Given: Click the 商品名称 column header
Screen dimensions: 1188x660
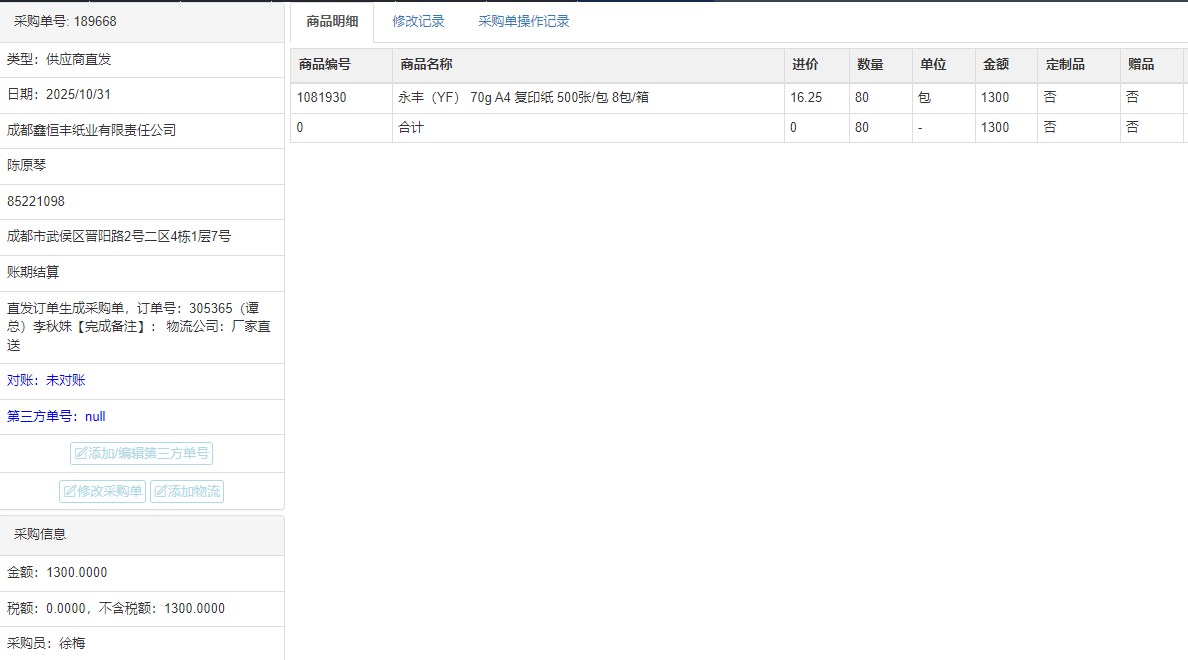Looking at the screenshot, I should 426,64.
